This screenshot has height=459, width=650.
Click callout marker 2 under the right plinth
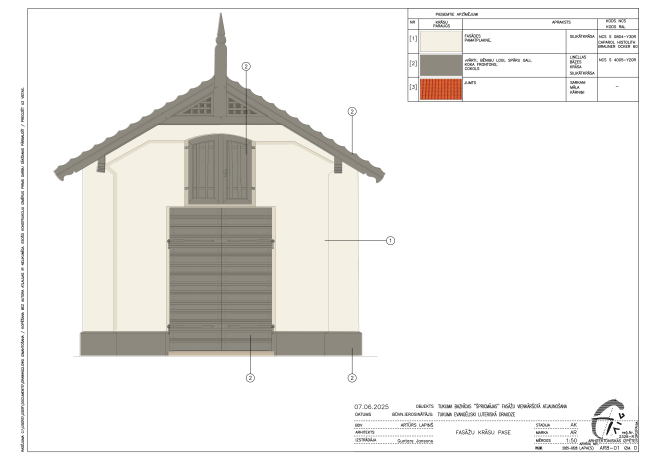[x=352, y=378]
